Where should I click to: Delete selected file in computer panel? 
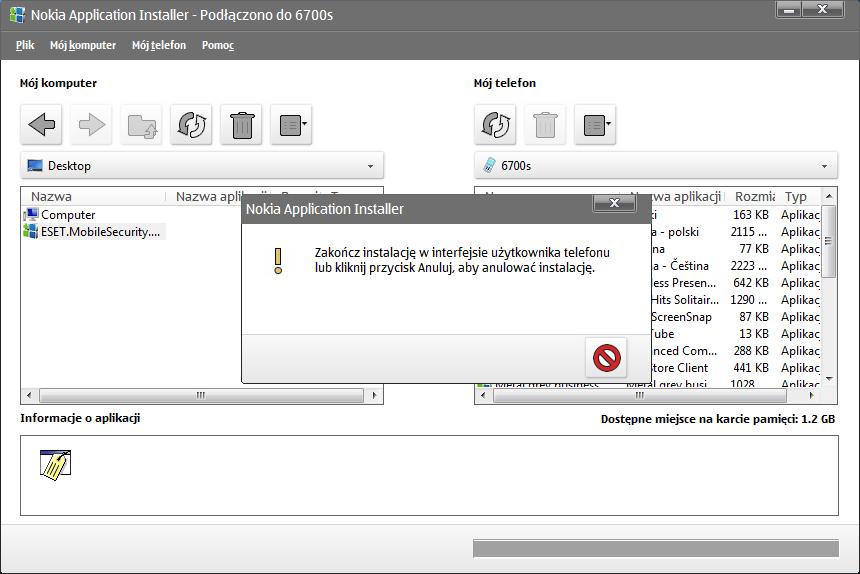(x=241, y=124)
